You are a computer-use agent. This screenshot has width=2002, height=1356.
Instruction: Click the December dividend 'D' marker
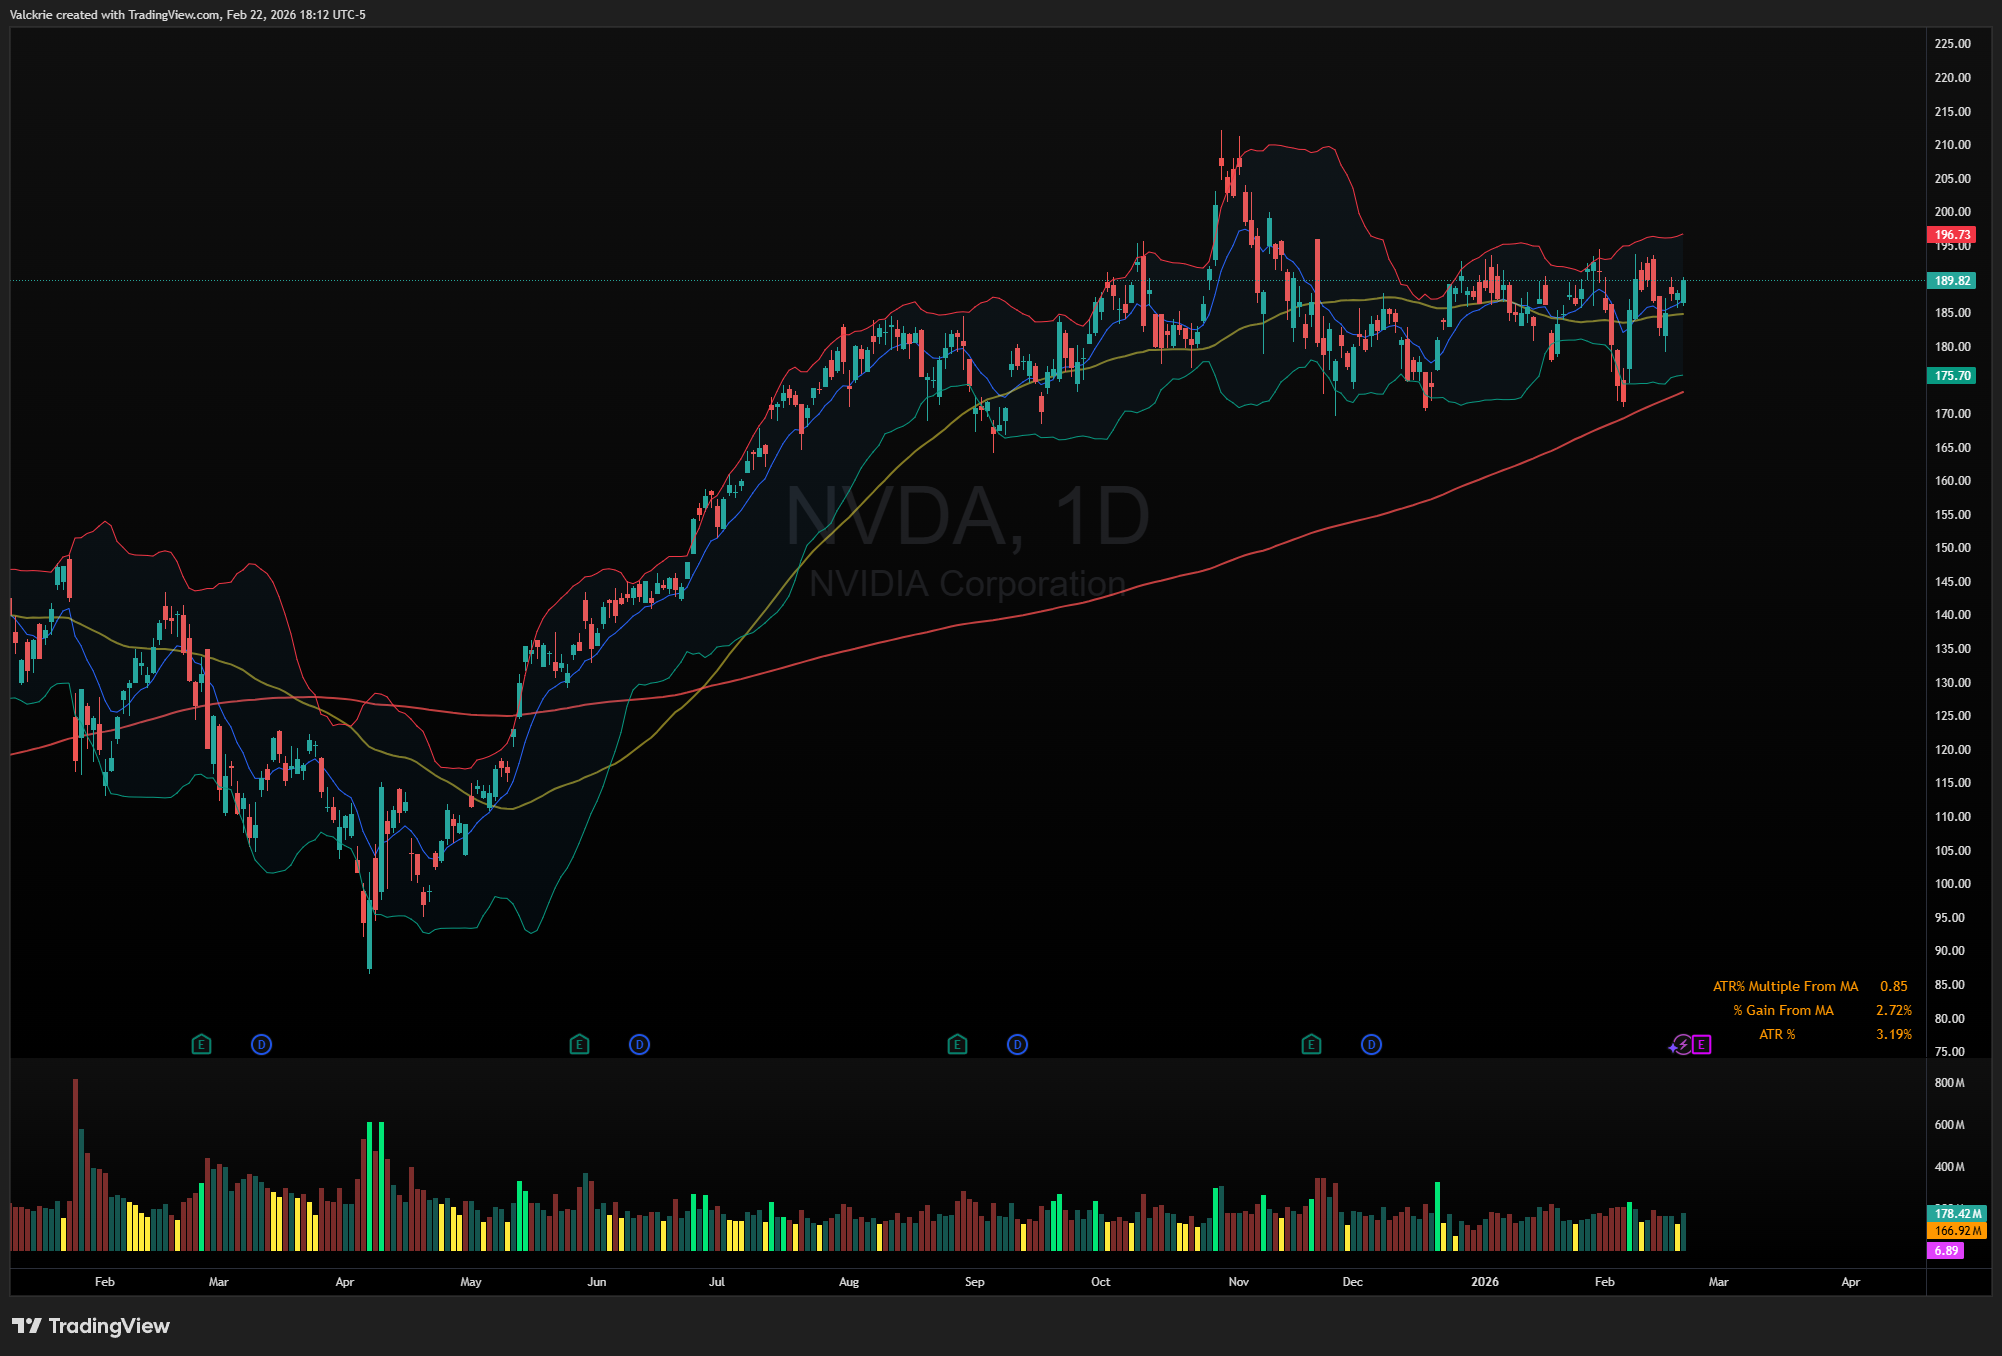coord(1371,1045)
